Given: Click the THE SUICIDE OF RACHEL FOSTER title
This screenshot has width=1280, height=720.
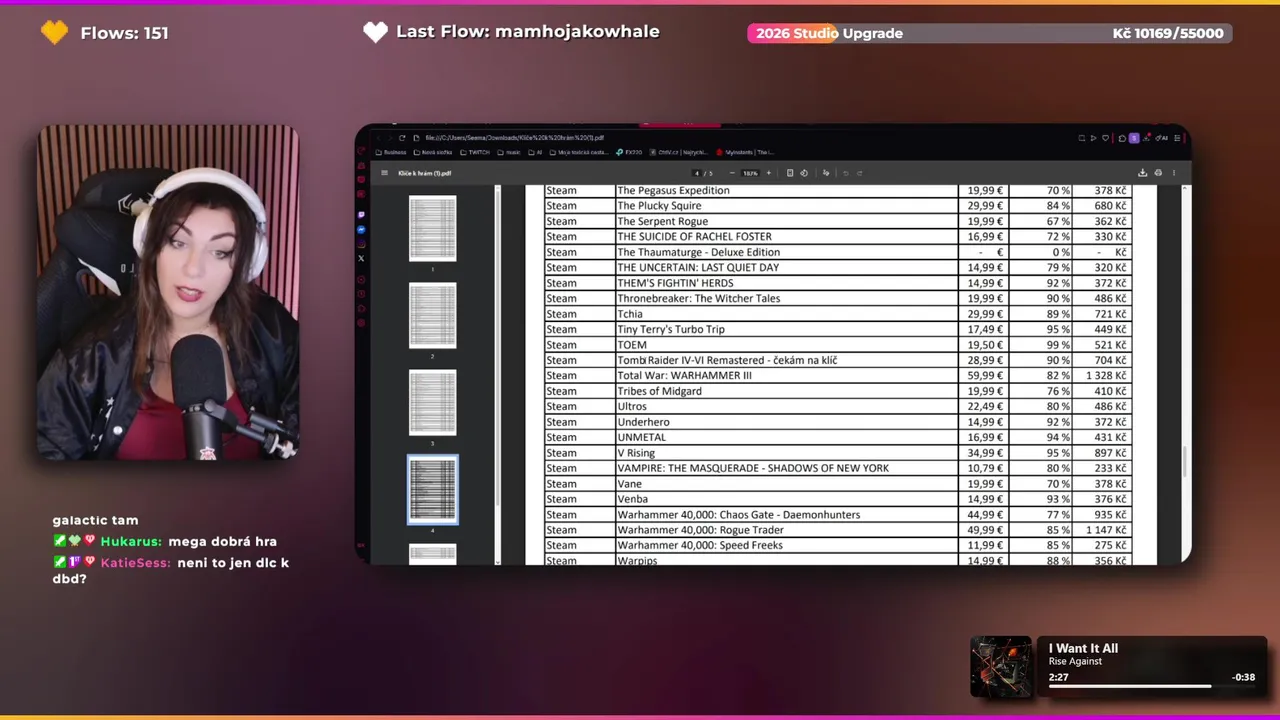Looking at the screenshot, I should (694, 237).
